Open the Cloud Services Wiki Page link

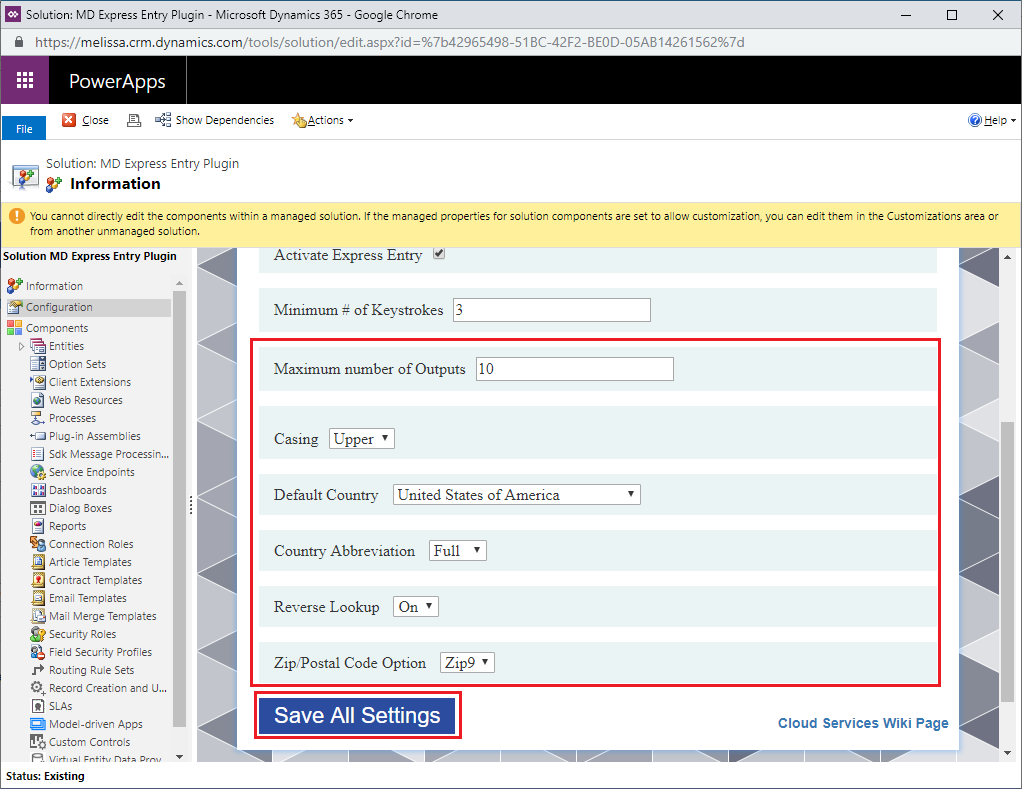click(863, 723)
